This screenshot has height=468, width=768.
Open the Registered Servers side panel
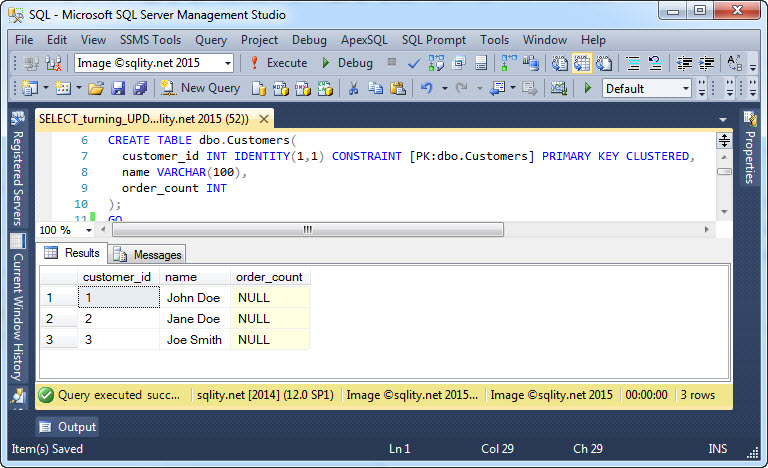coord(18,170)
